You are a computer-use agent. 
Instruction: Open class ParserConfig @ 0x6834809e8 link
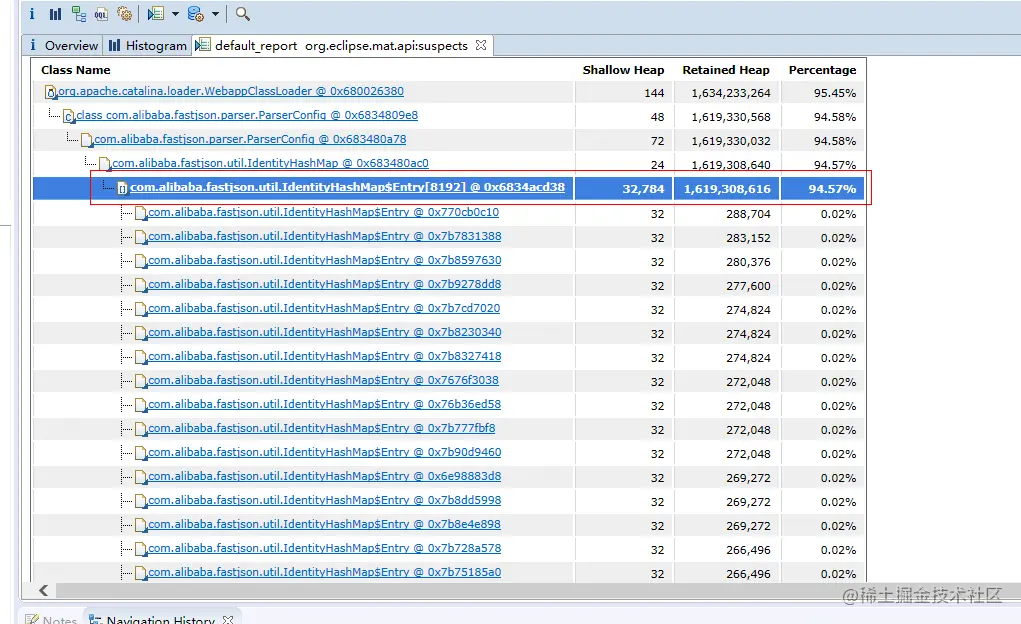247,115
